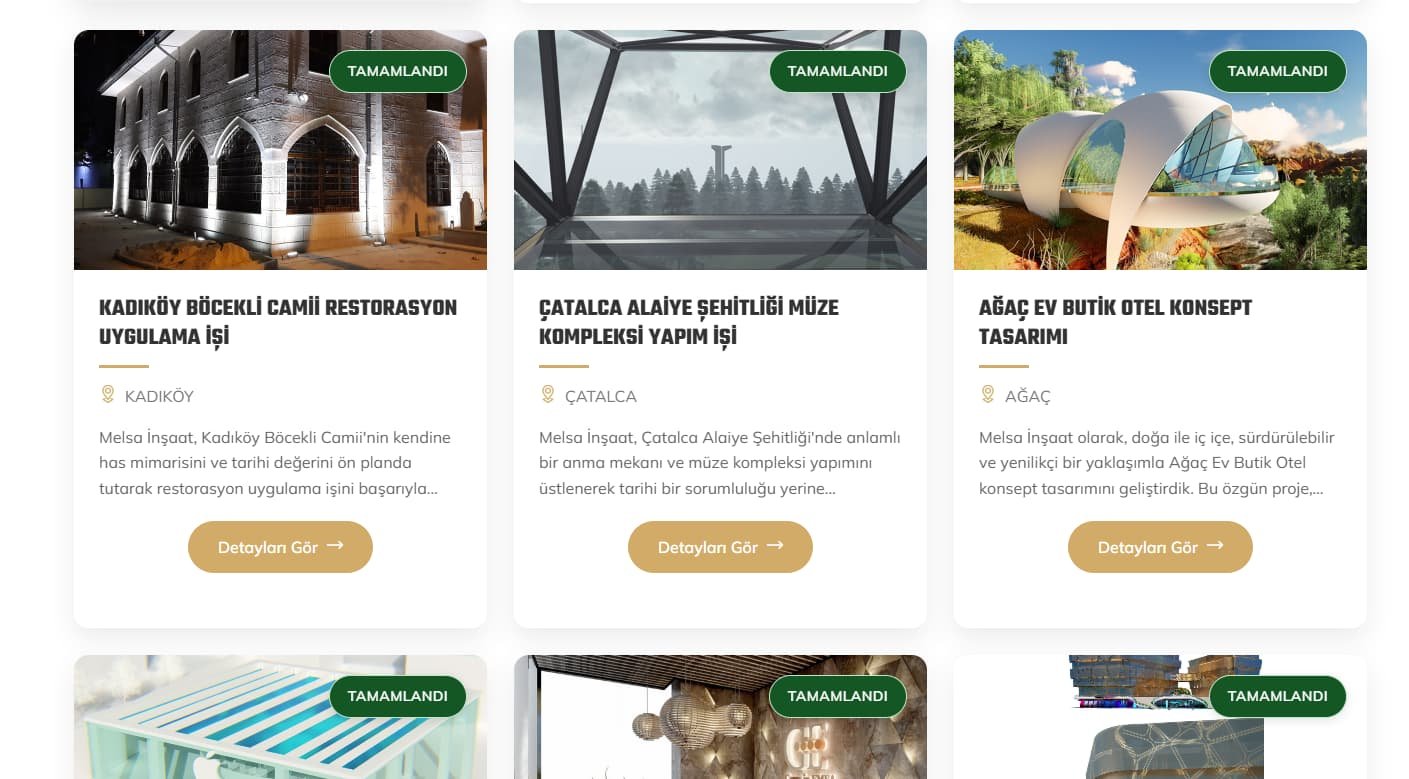Click arrow icon on Kadıköy card's Detayları Gör

click(335, 546)
